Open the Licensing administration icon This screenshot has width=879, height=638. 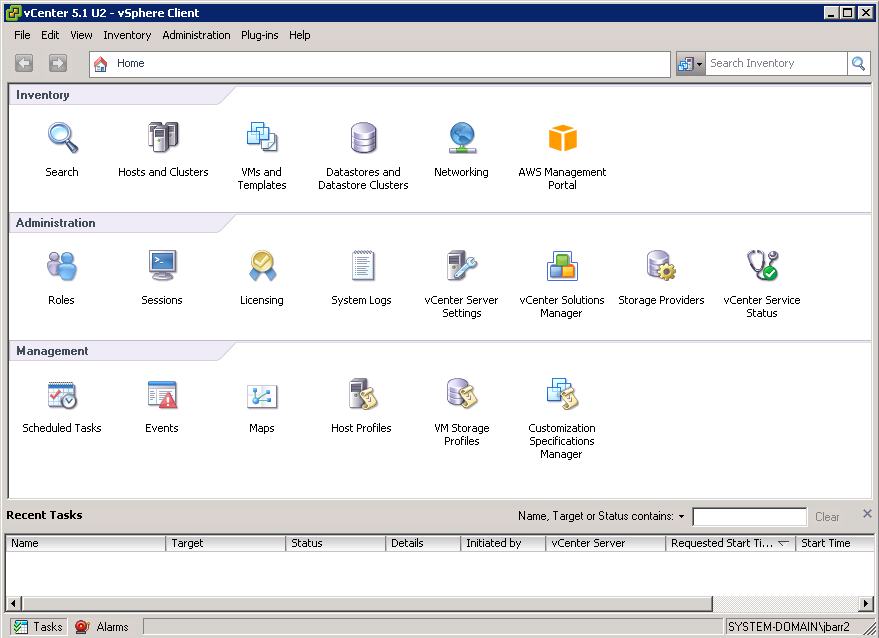point(262,266)
